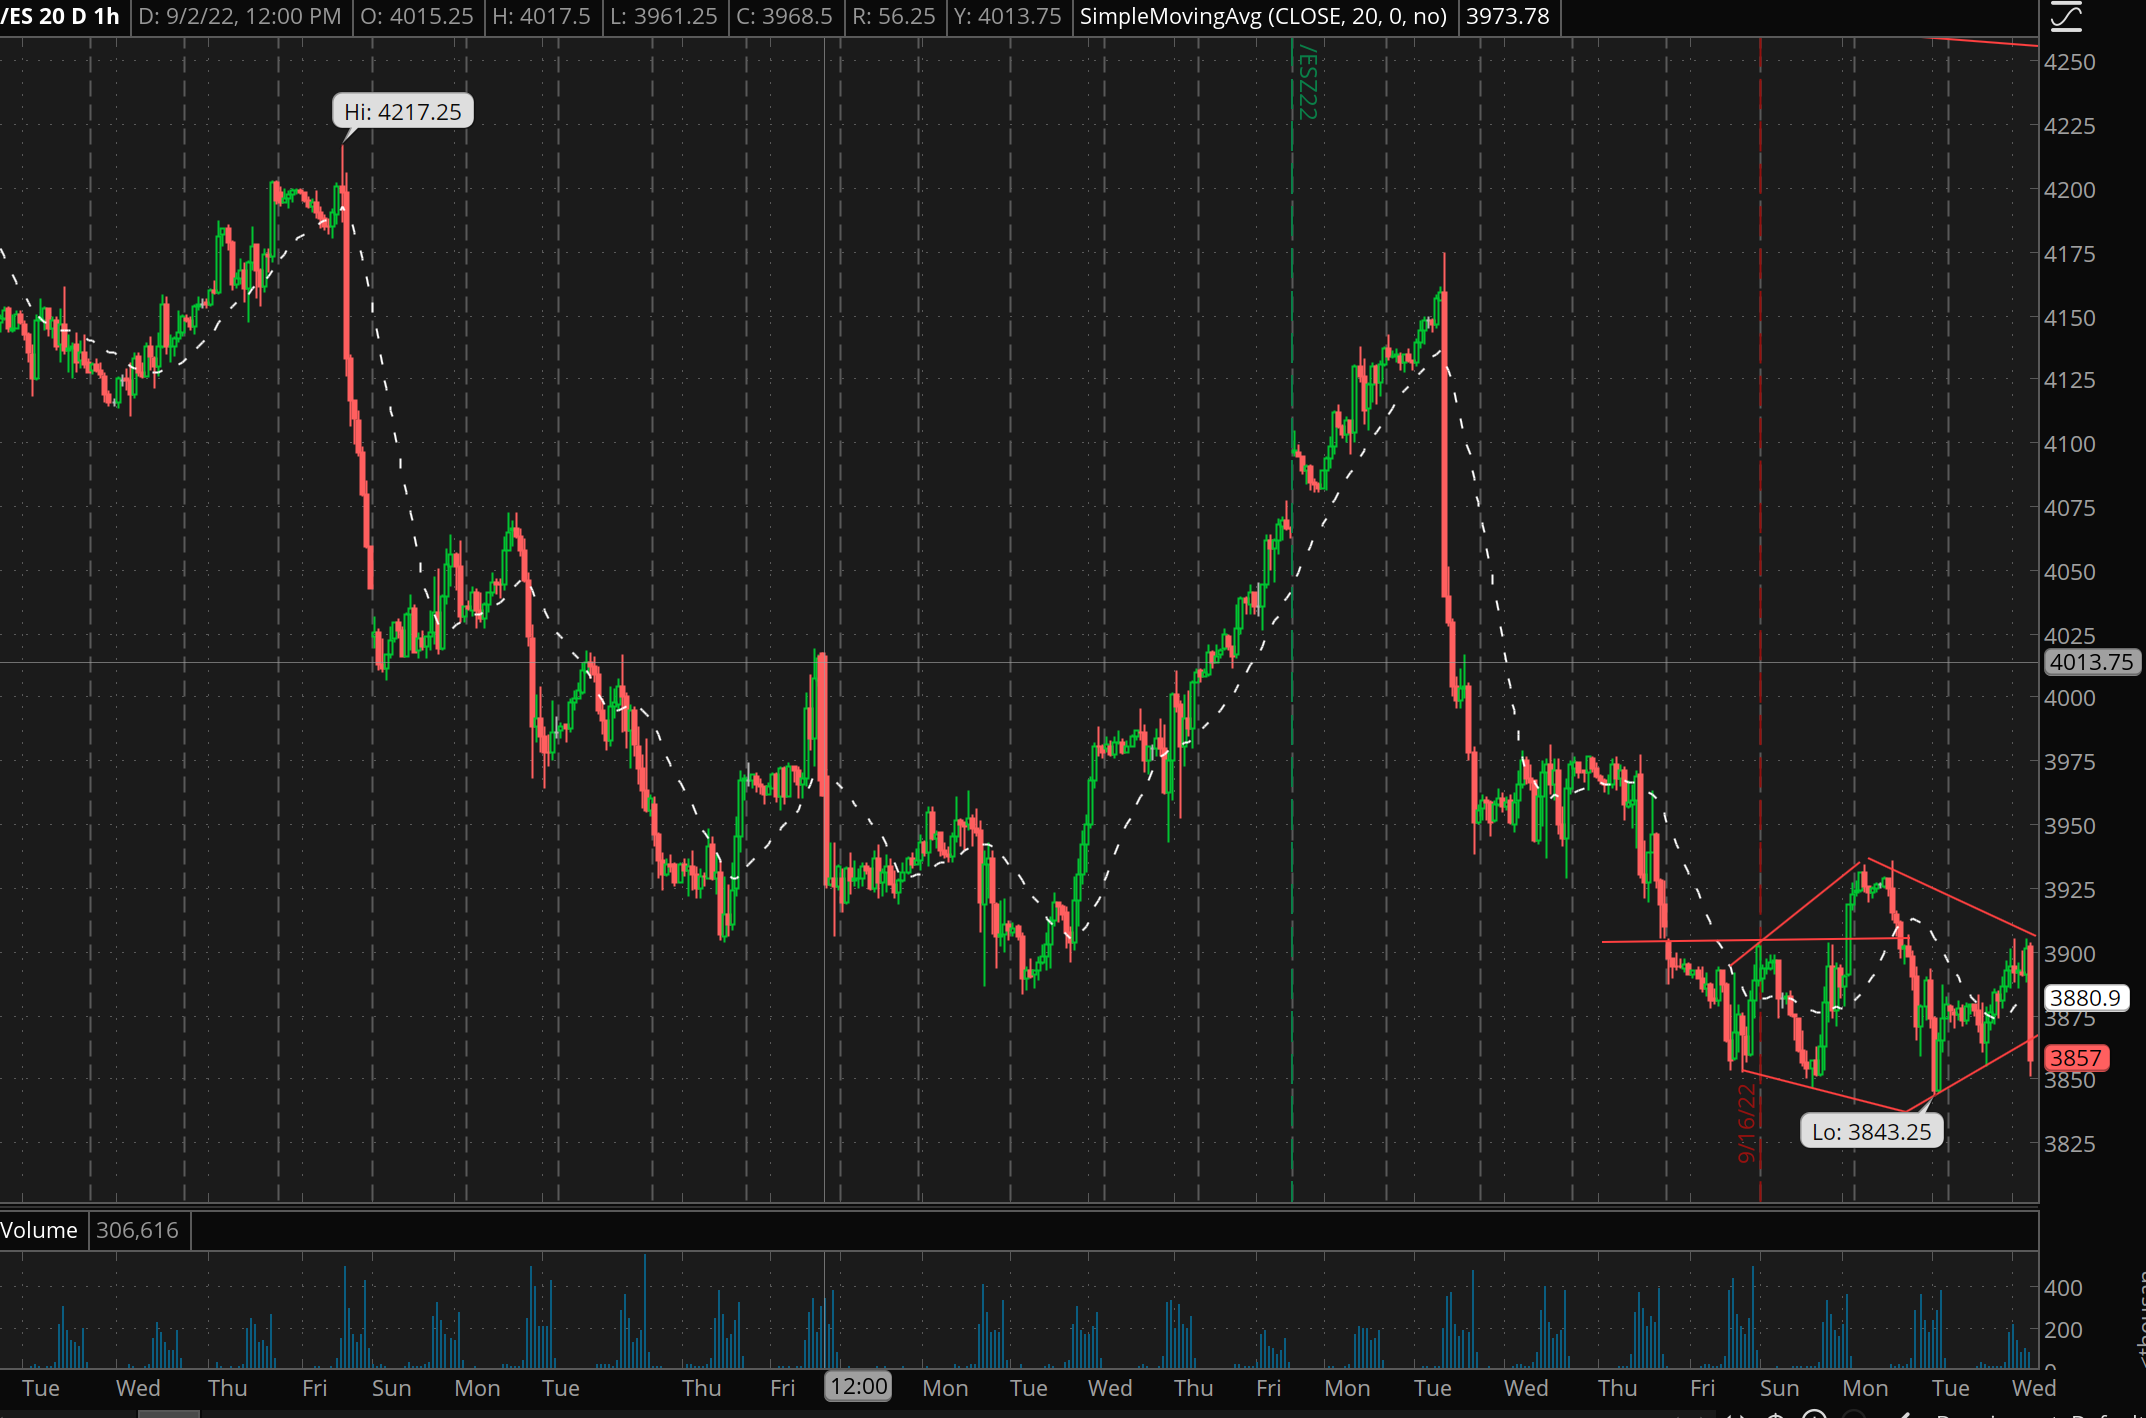Select the Volume study label

(x=40, y=1230)
